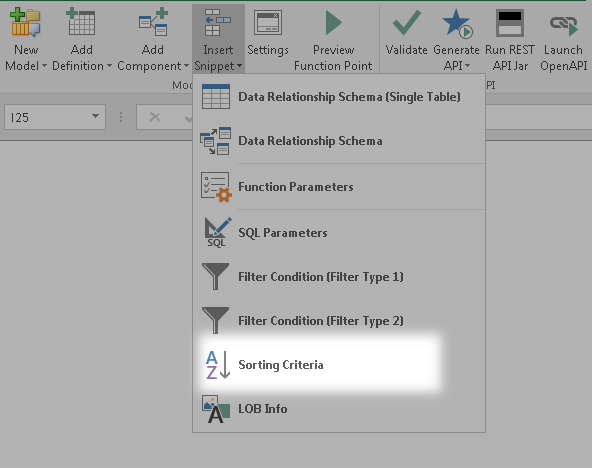592x468 pixels.
Task: Open the Name Box cell reference dropdown
Action: point(96,117)
